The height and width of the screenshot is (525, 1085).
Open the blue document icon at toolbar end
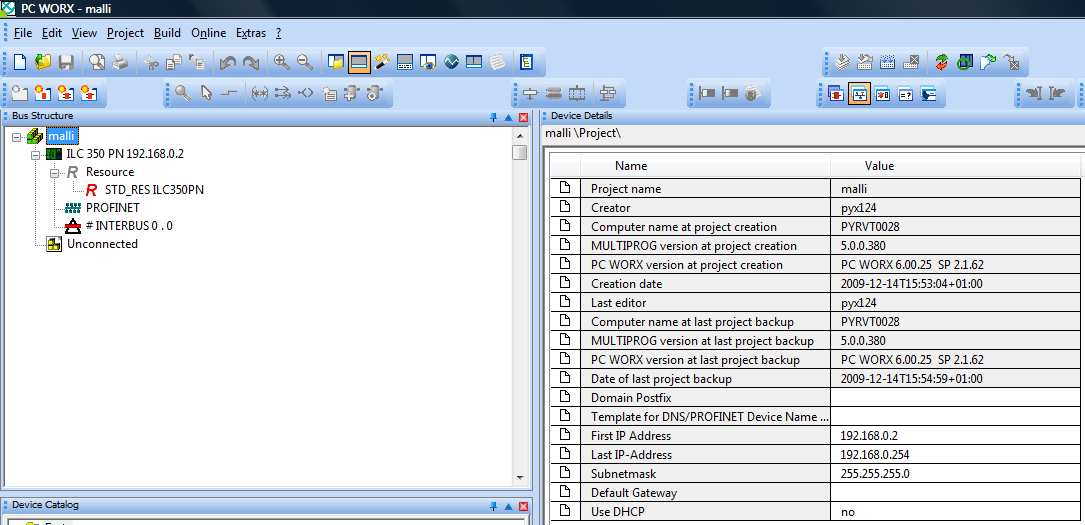527,62
